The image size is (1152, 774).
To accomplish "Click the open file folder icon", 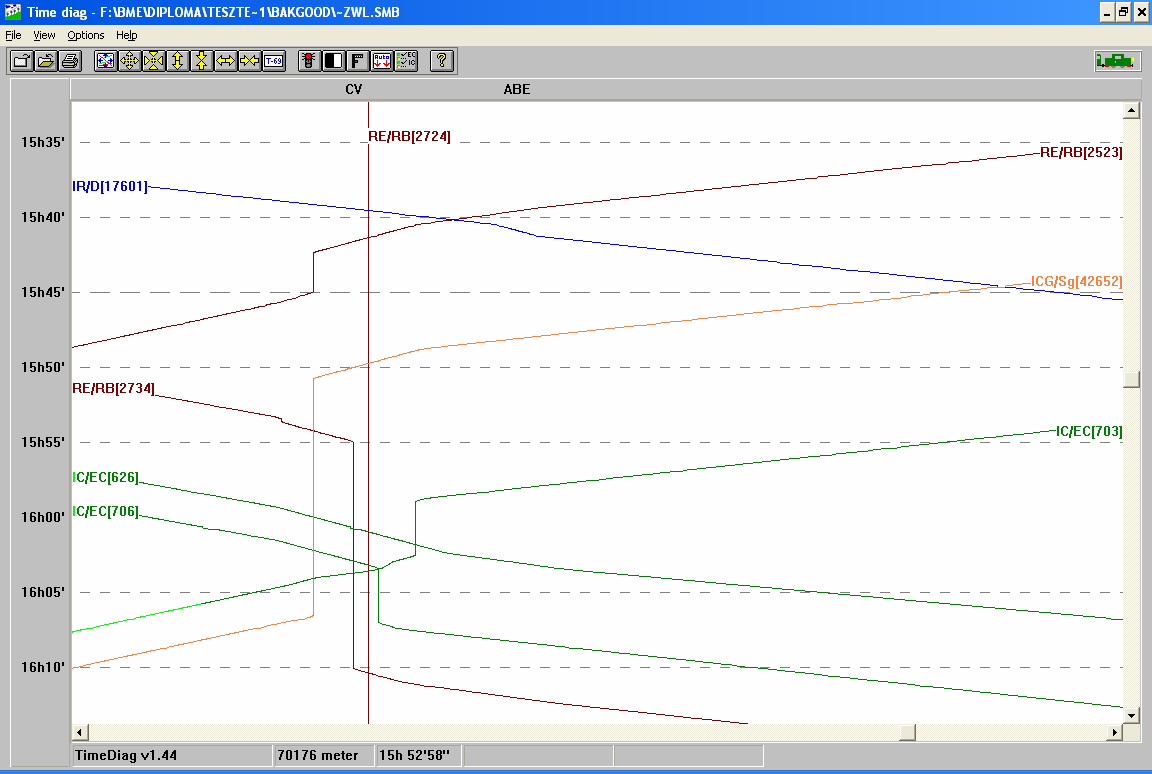I will 21,61.
